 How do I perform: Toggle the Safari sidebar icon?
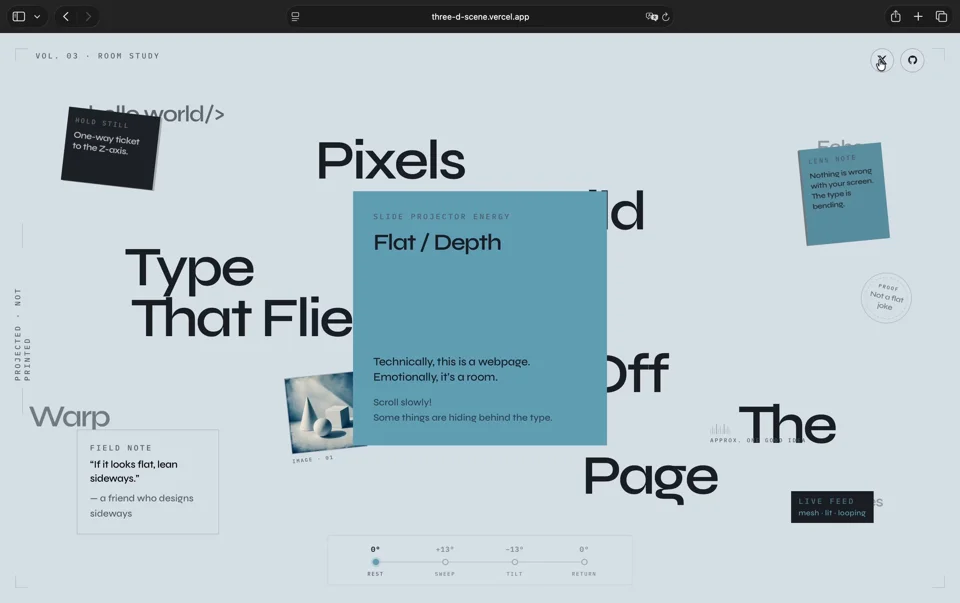point(19,17)
